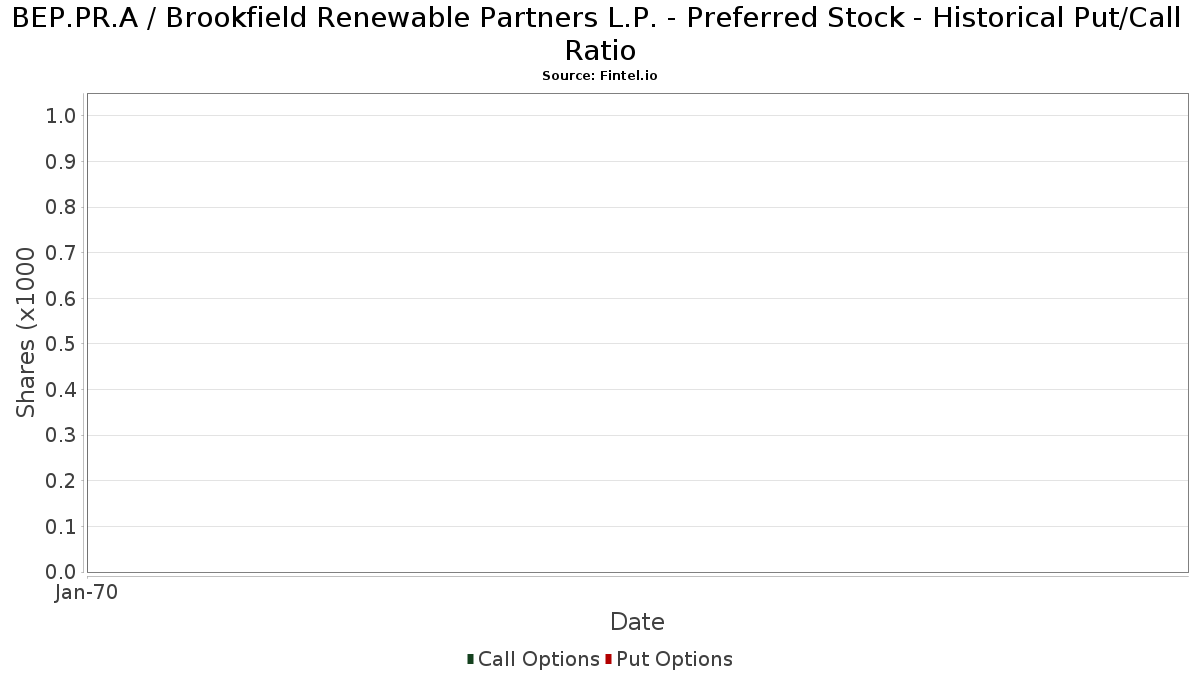The image size is (1200, 675).
Task: Click the 0.9 y-axis tick label
Action: click(x=61, y=162)
